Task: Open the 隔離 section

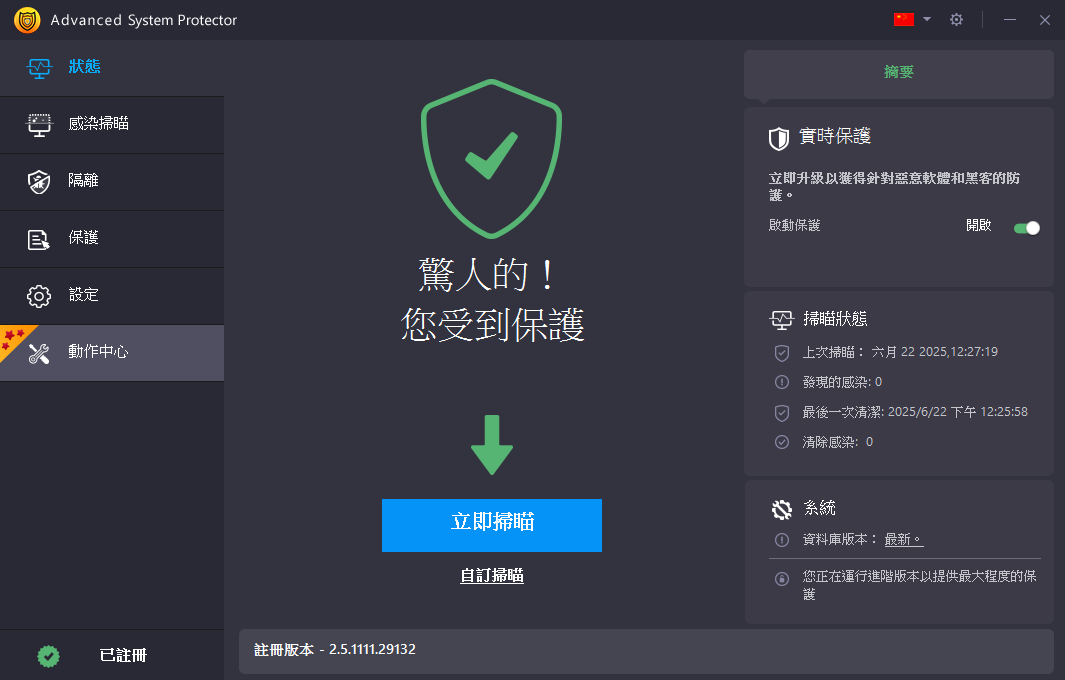Action: (x=112, y=182)
